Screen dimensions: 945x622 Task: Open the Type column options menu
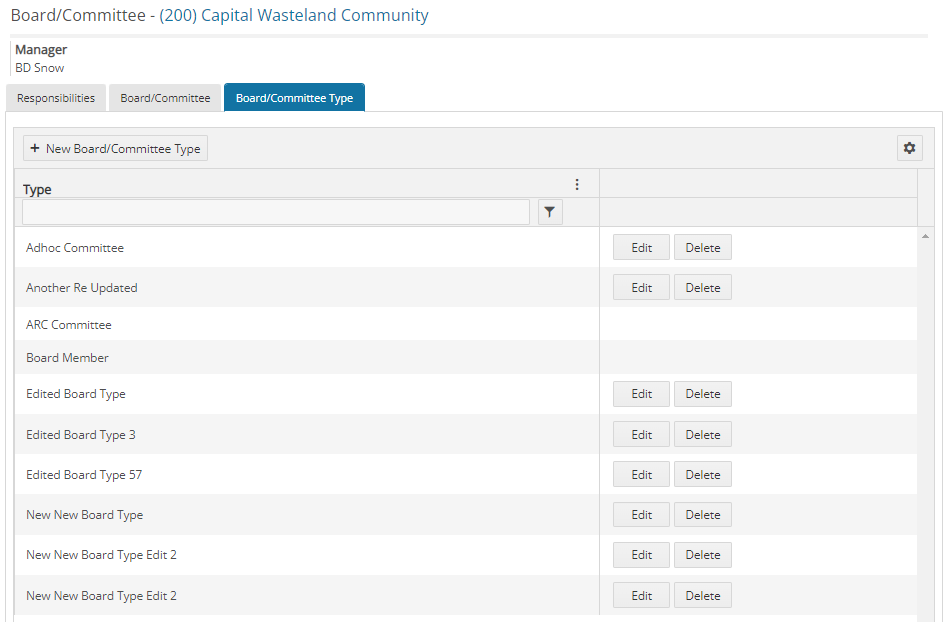pyautogui.click(x=577, y=184)
